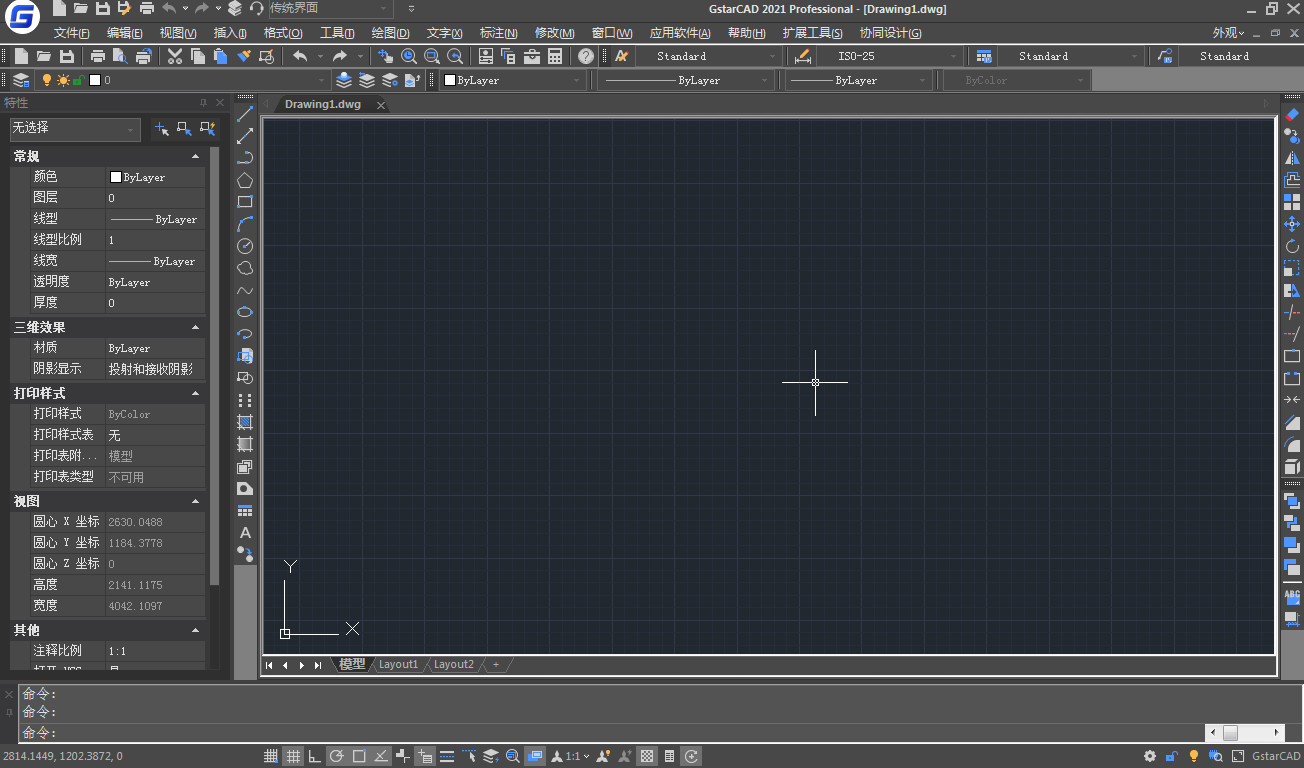This screenshot has width=1304, height=768.
Task: Click the Match Properties brush icon
Action: tap(243, 56)
